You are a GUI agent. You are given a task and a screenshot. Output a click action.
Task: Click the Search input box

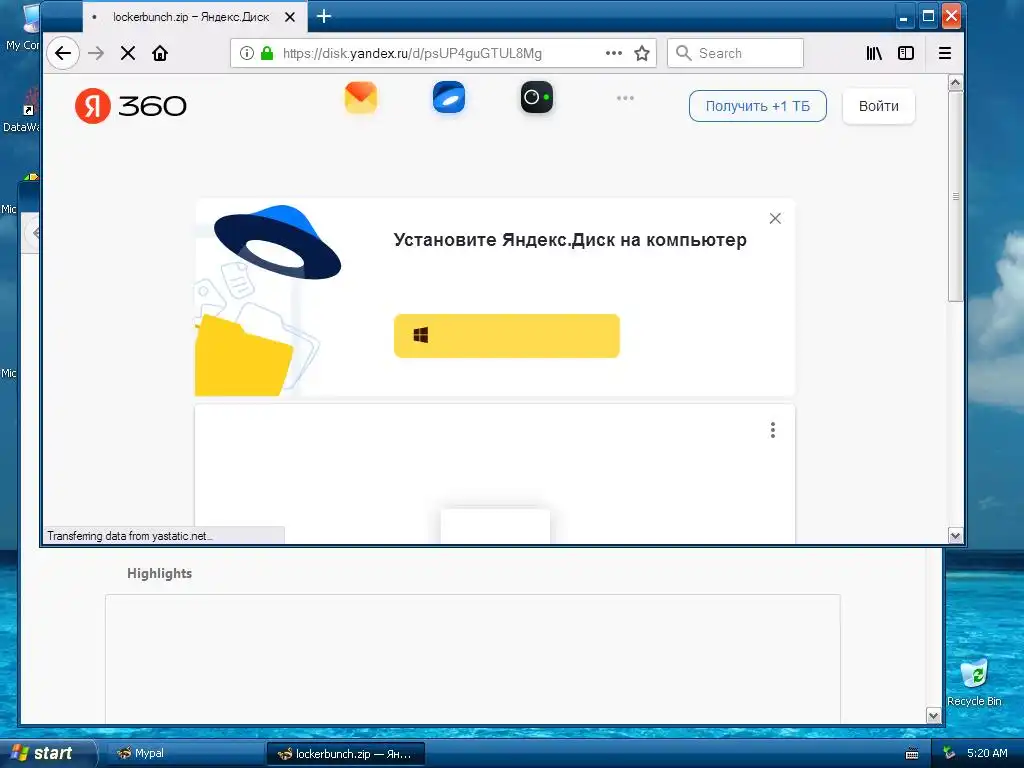[735, 53]
